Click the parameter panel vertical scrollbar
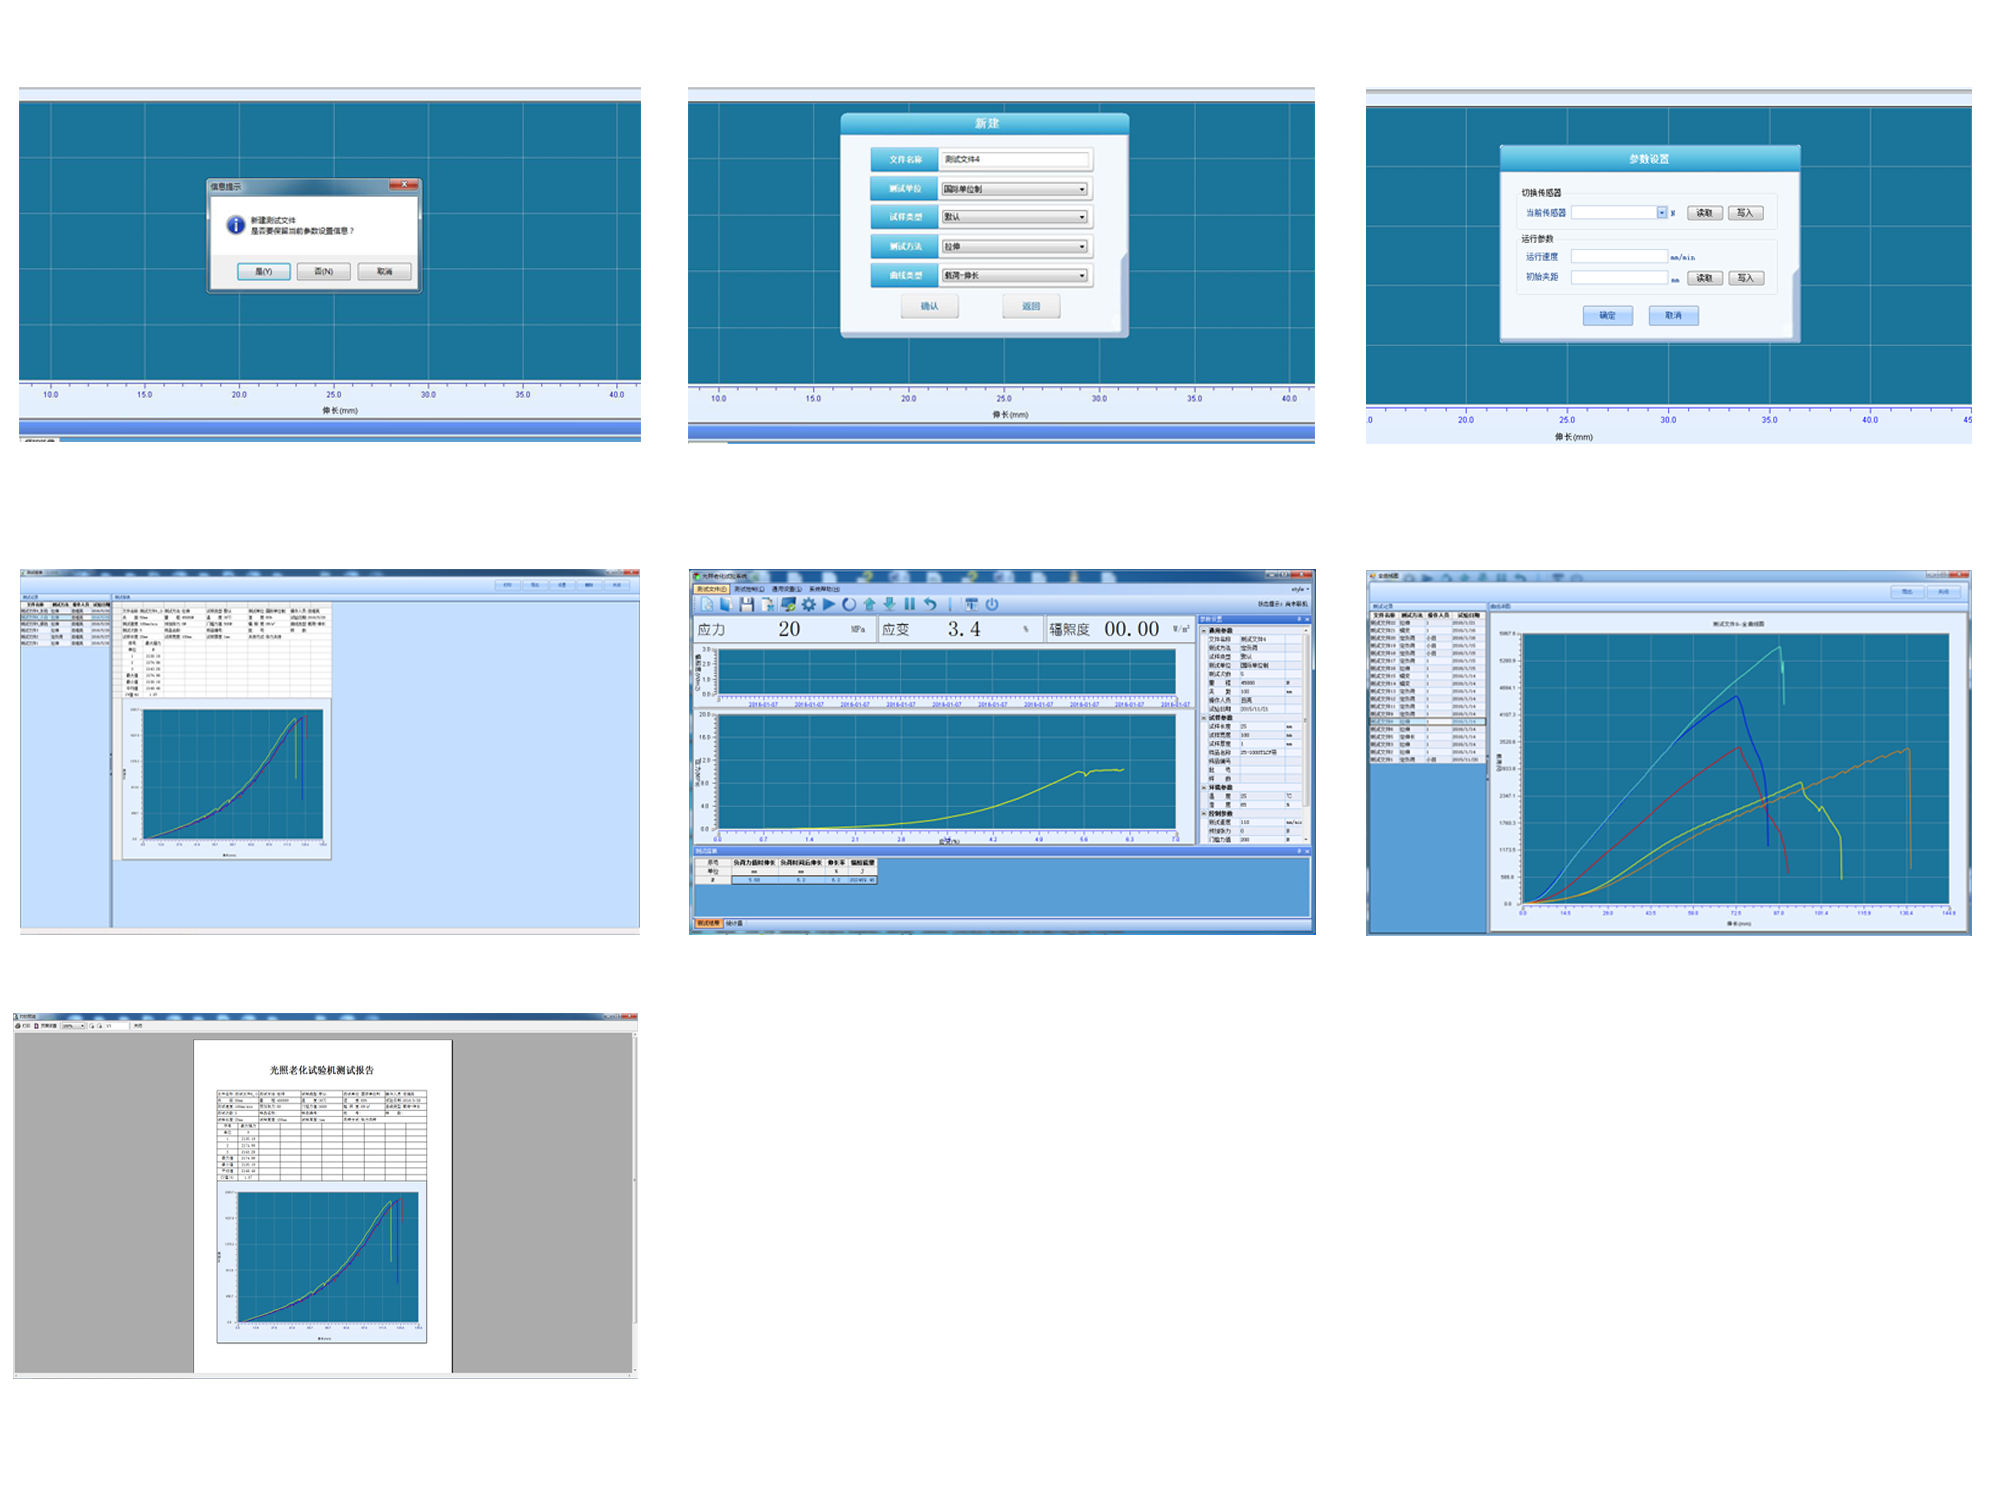This screenshot has height=1500, width=2000. [x=1304, y=720]
